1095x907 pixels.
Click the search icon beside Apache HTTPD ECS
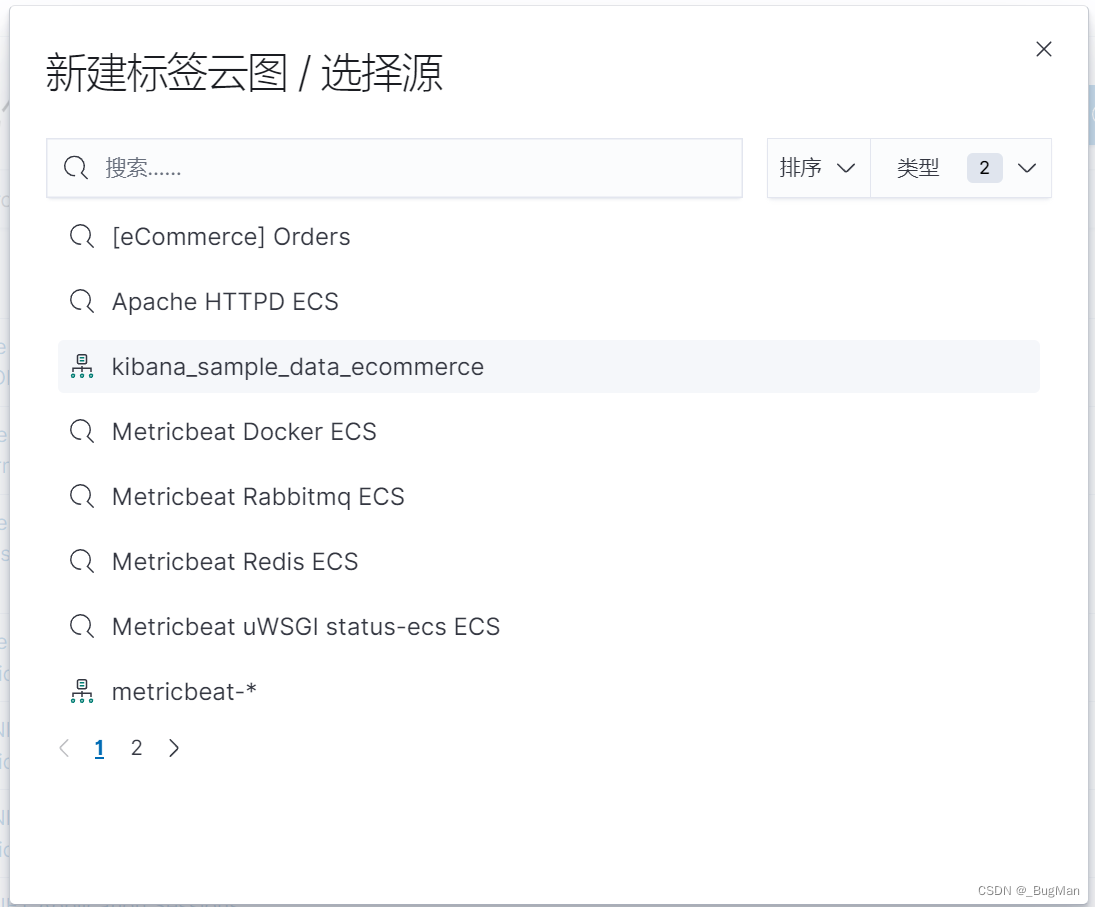click(82, 302)
